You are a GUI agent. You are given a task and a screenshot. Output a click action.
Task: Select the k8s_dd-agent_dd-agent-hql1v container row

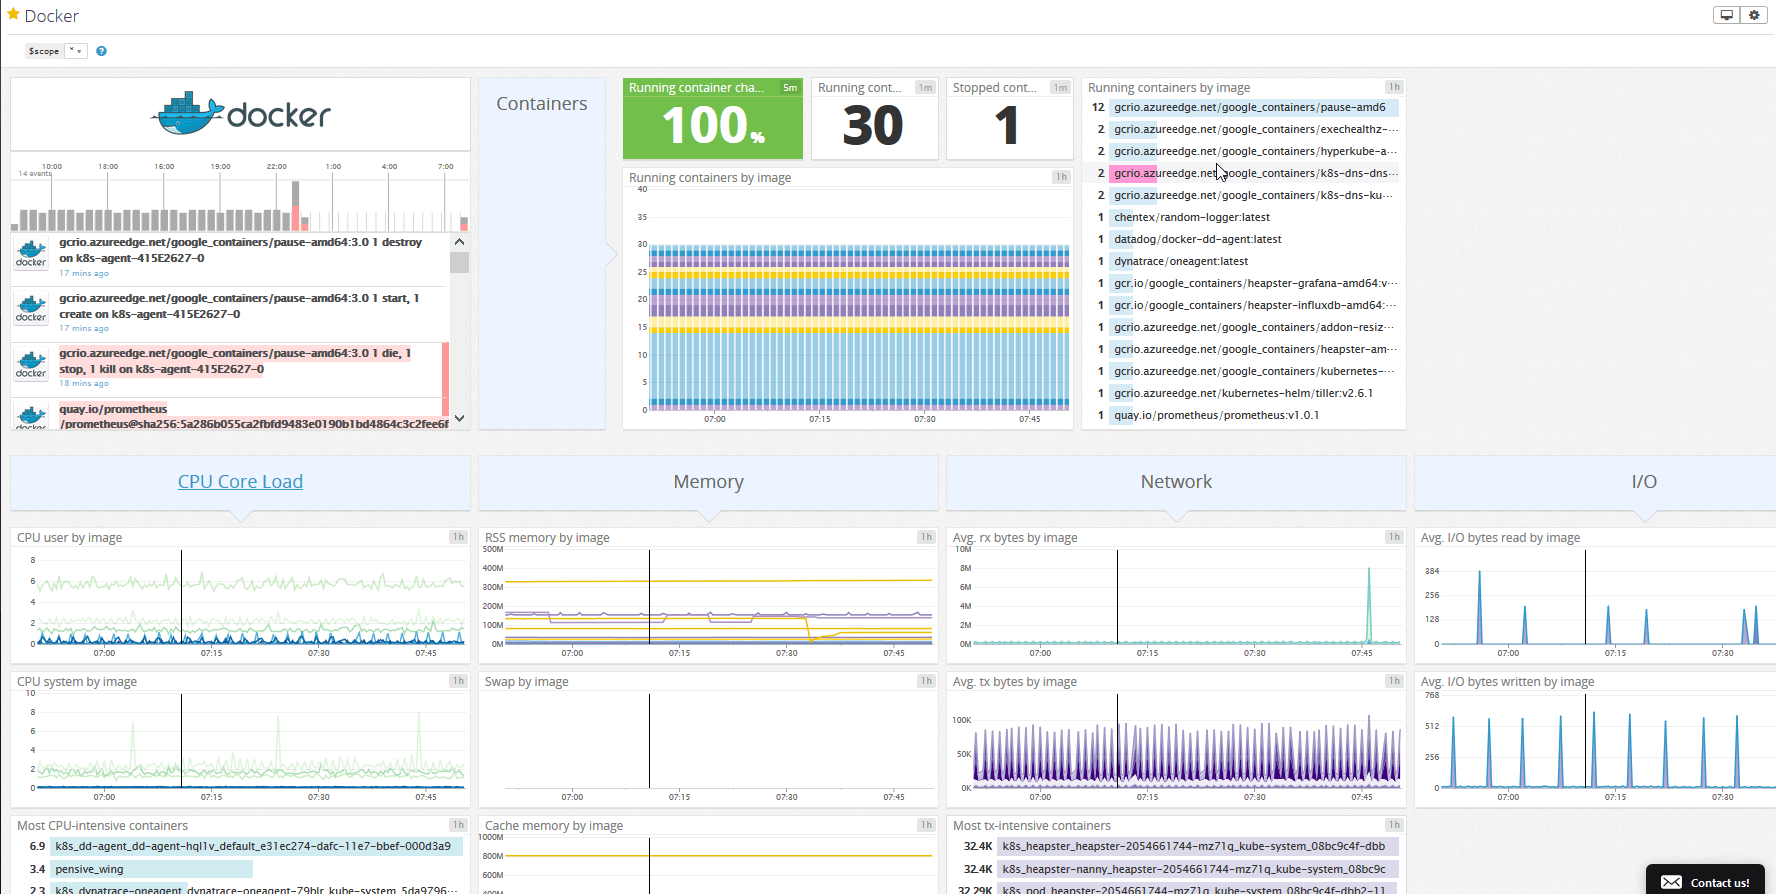click(x=238, y=846)
